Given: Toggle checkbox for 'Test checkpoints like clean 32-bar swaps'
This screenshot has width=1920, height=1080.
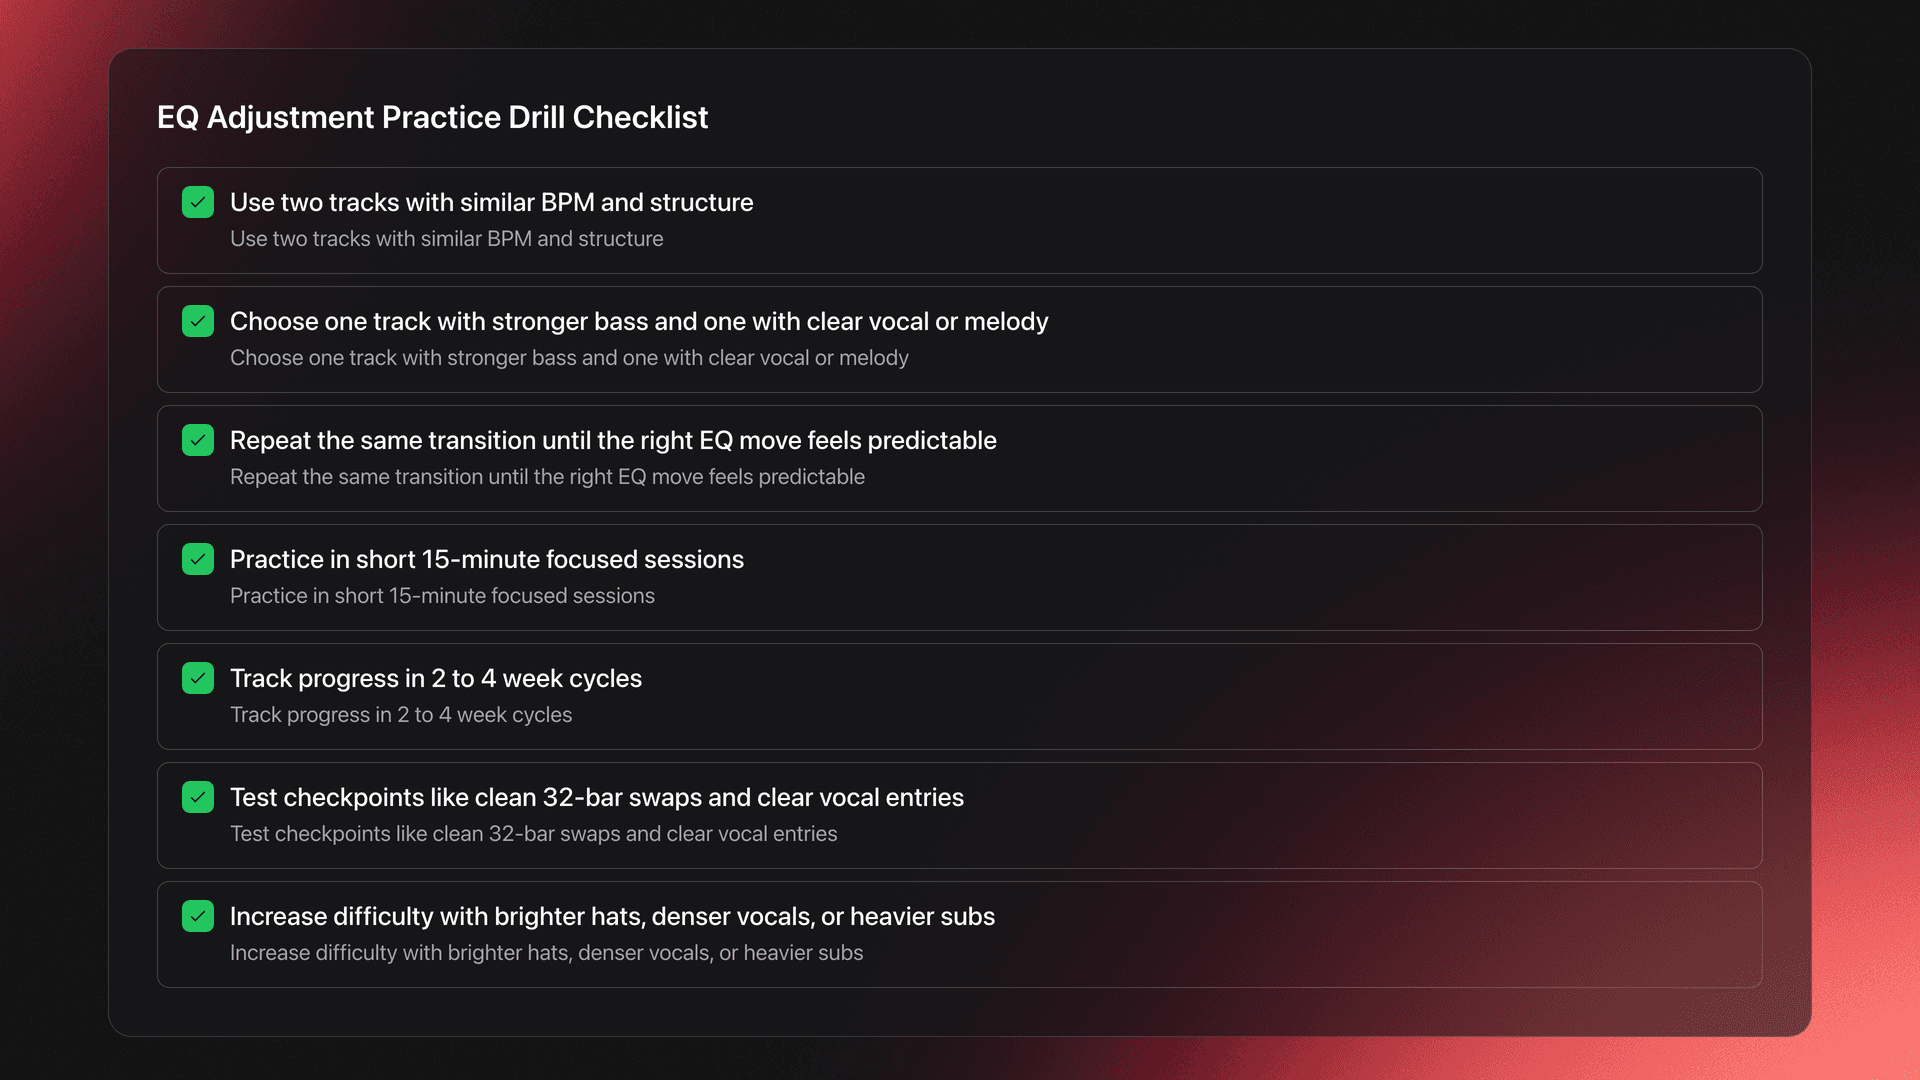Looking at the screenshot, I should point(198,797).
